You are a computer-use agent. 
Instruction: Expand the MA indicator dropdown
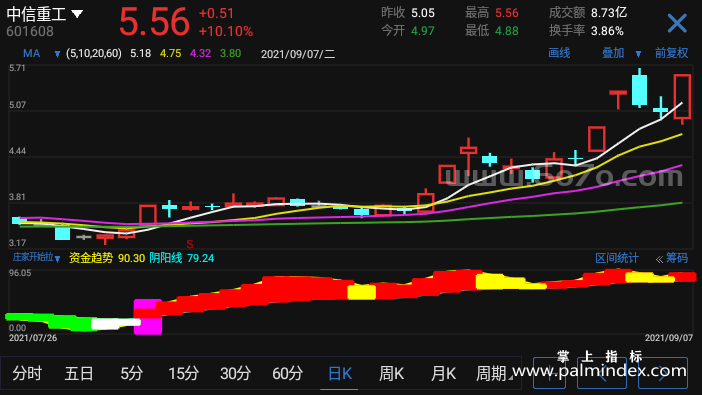coord(57,54)
